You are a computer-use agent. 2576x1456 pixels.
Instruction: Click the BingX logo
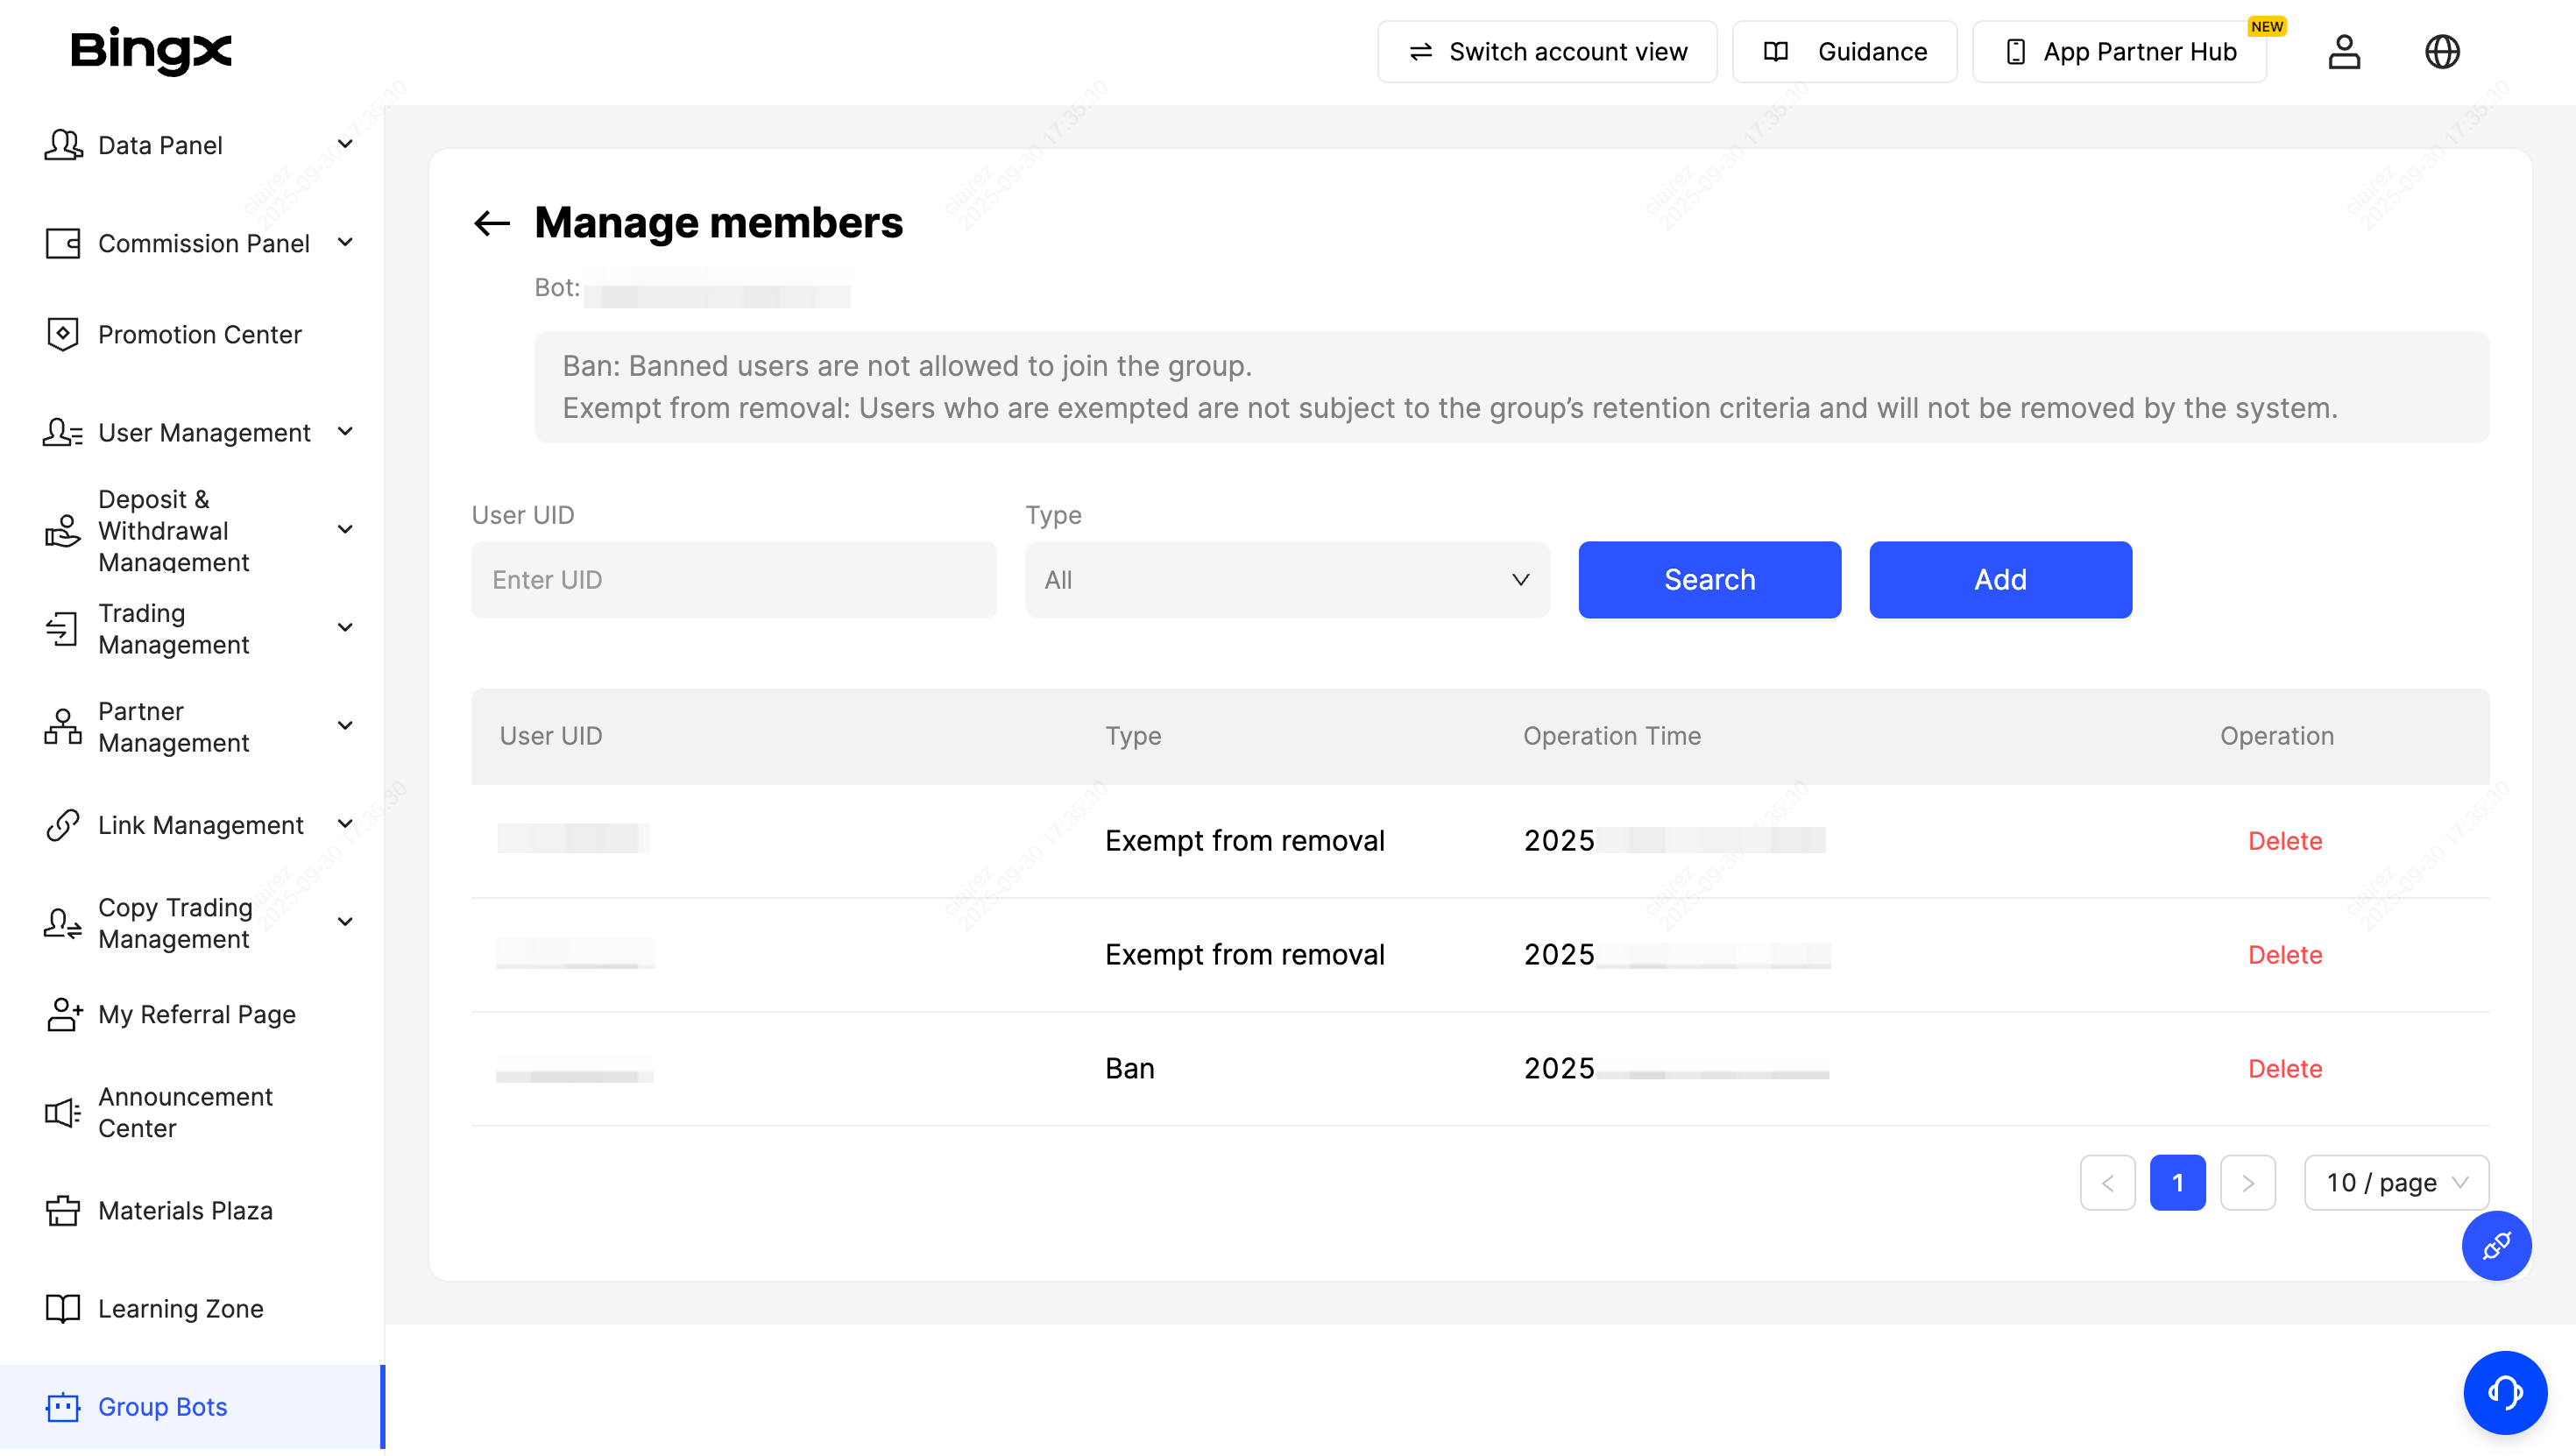tap(151, 51)
